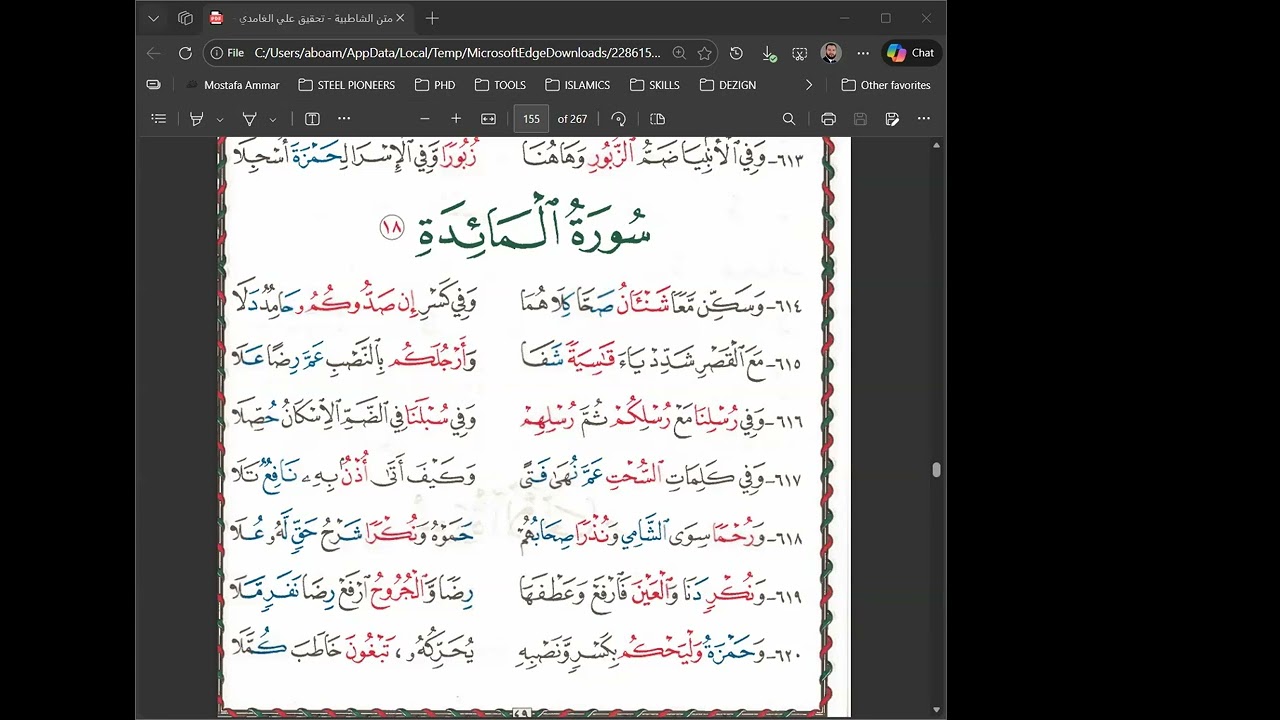This screenshot has height=720, width=1280.
Task: Click the vertical scrollbar thumb
Action: pyautogui.click(x=936, y=470)
